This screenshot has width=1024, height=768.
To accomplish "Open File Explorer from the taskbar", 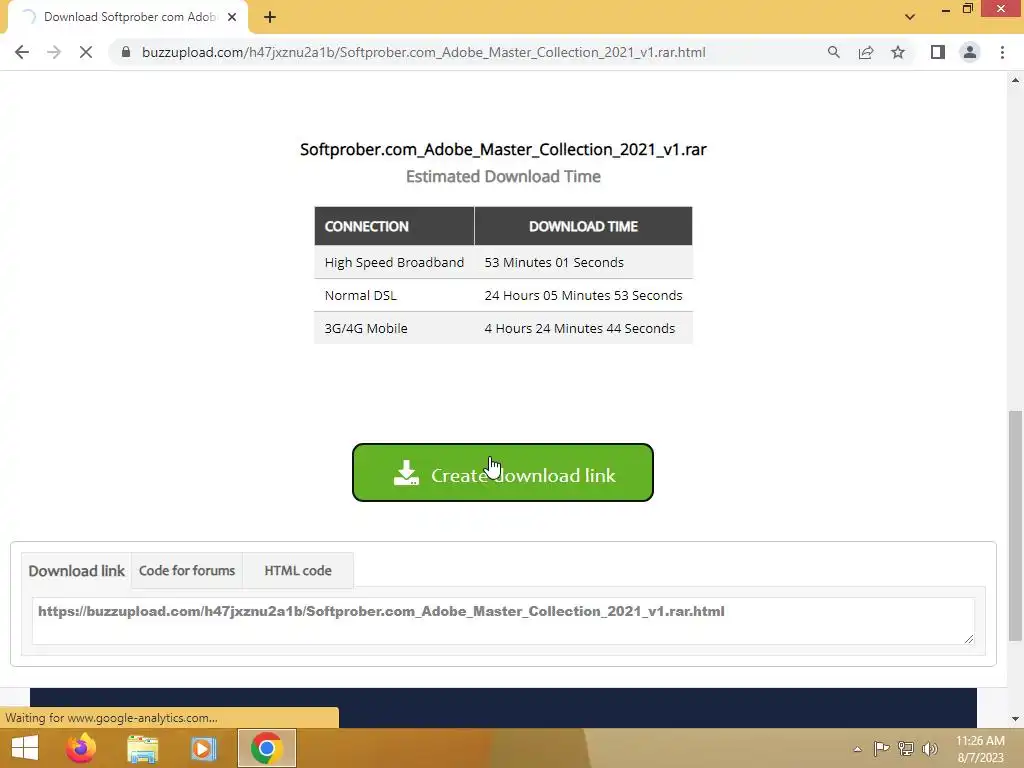I will (x=142, y=748).
